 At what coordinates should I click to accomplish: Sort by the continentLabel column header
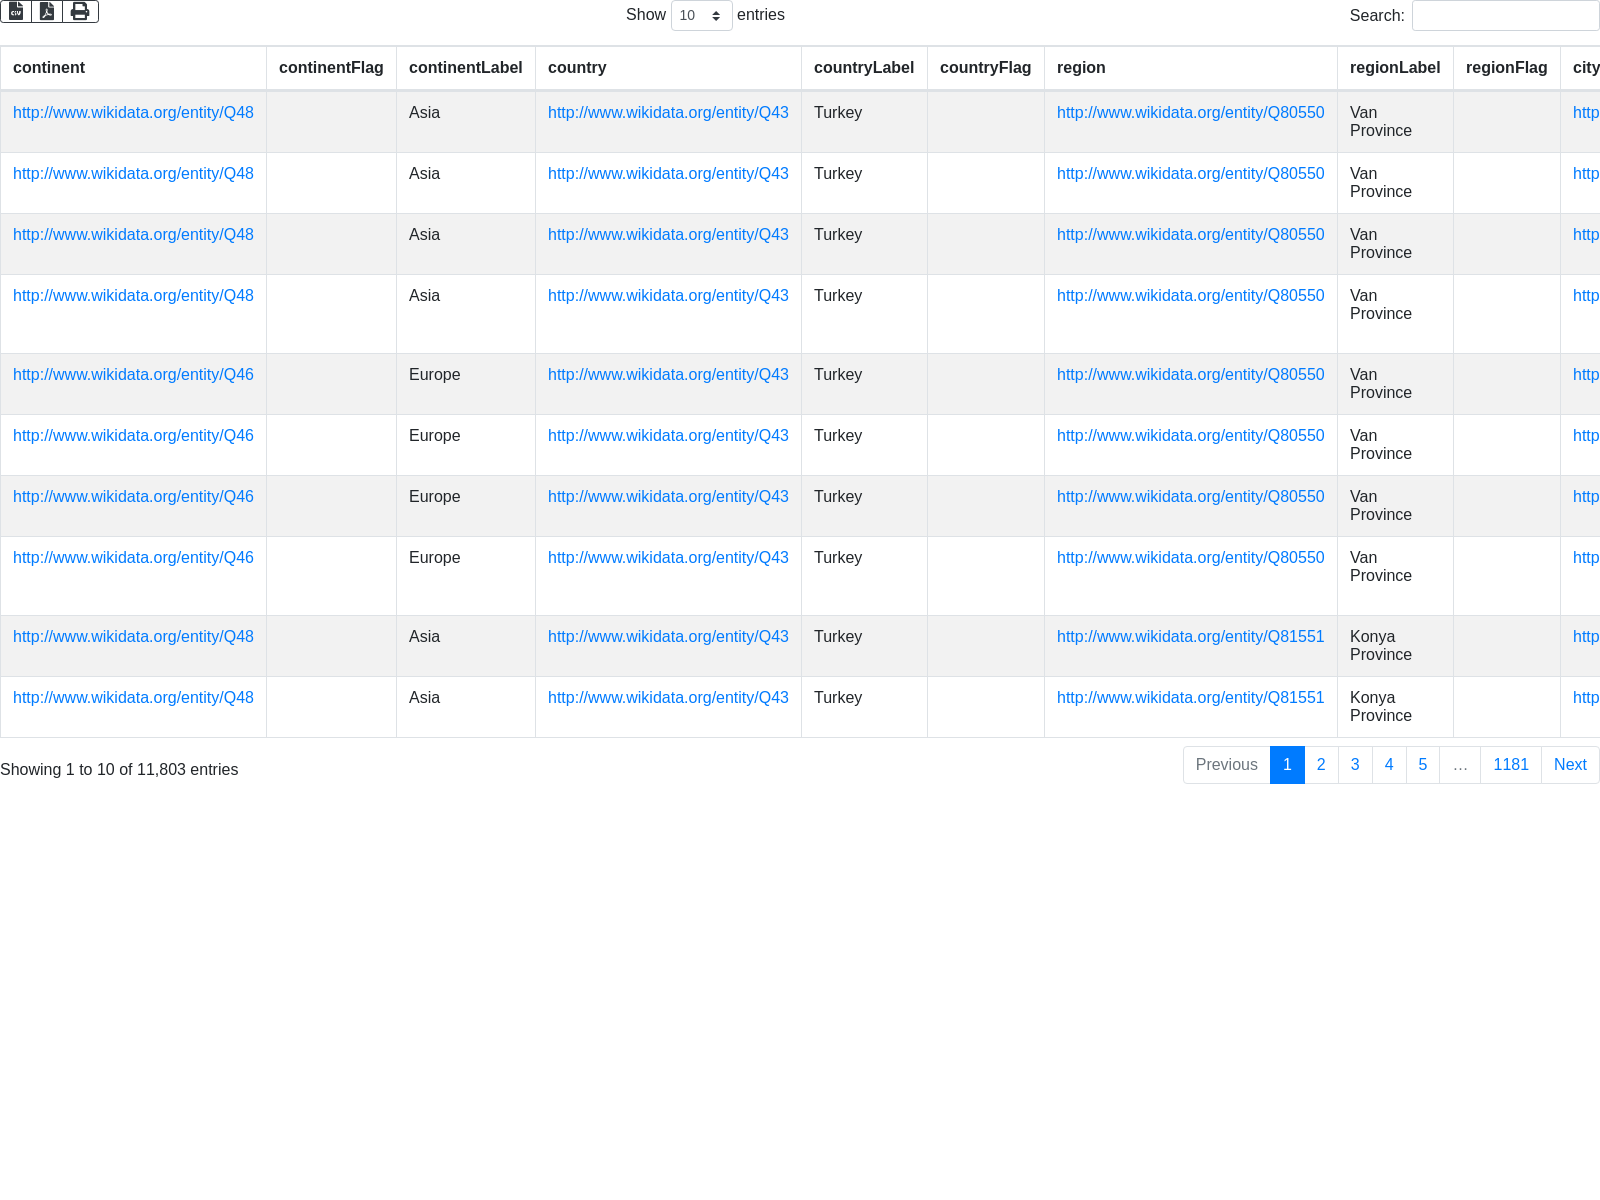[x=465, y=68]
